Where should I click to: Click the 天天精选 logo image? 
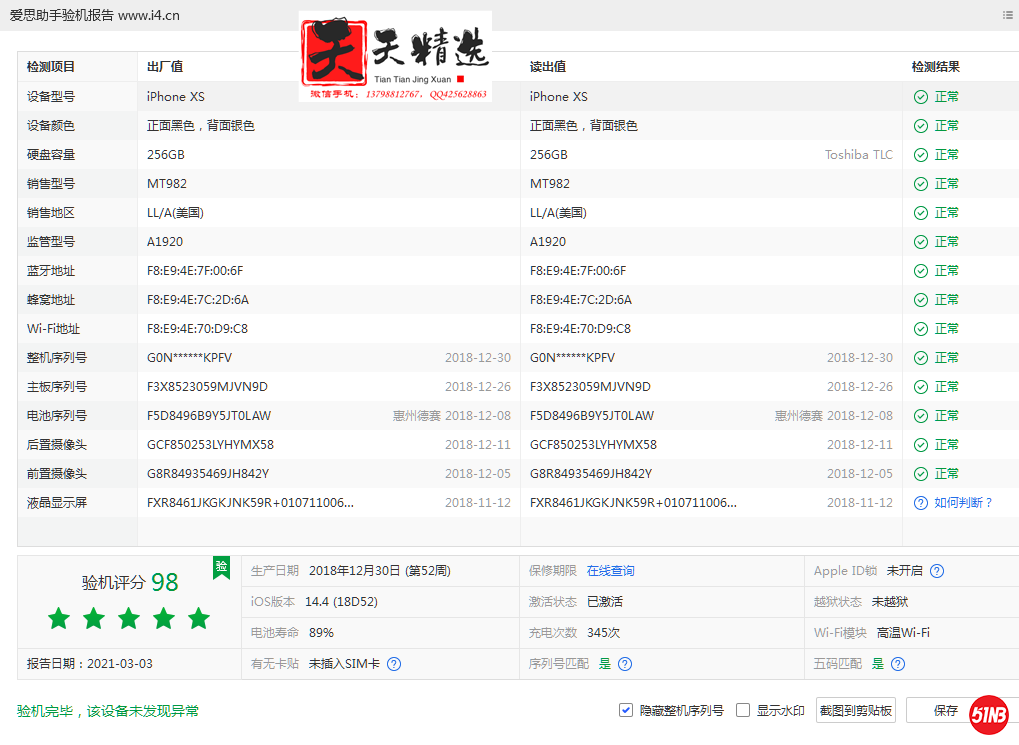click(x=395, y=56)
